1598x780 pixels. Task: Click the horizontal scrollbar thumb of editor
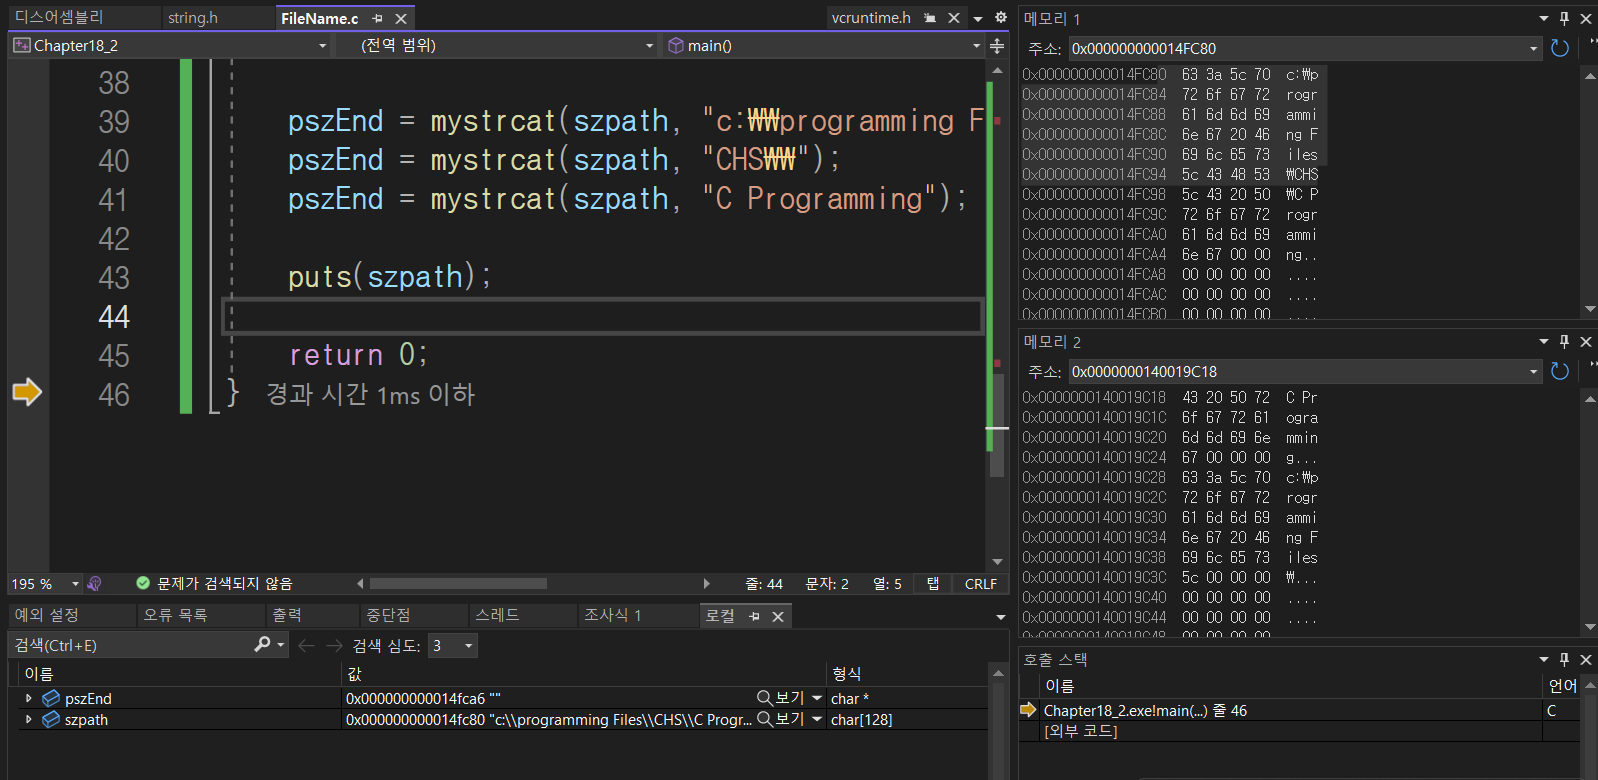pos(458,583)
